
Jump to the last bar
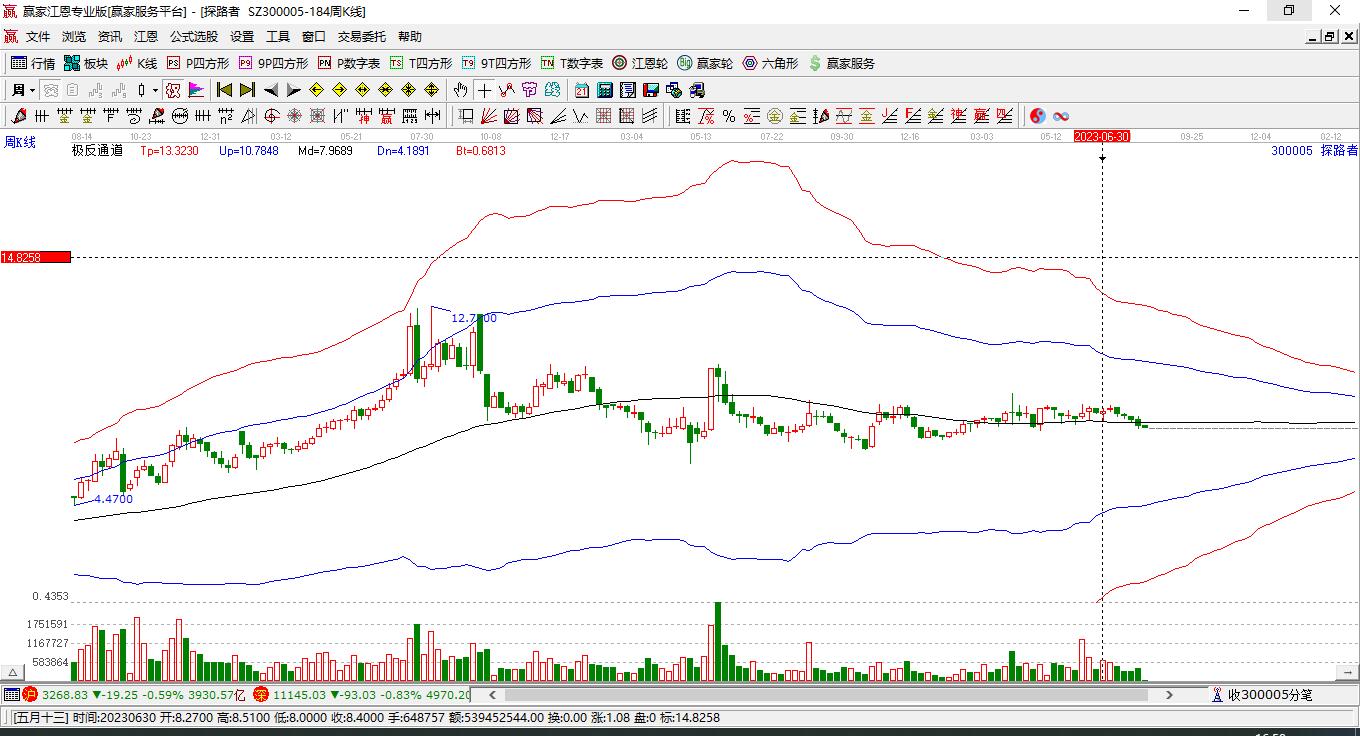pos(247,90)
